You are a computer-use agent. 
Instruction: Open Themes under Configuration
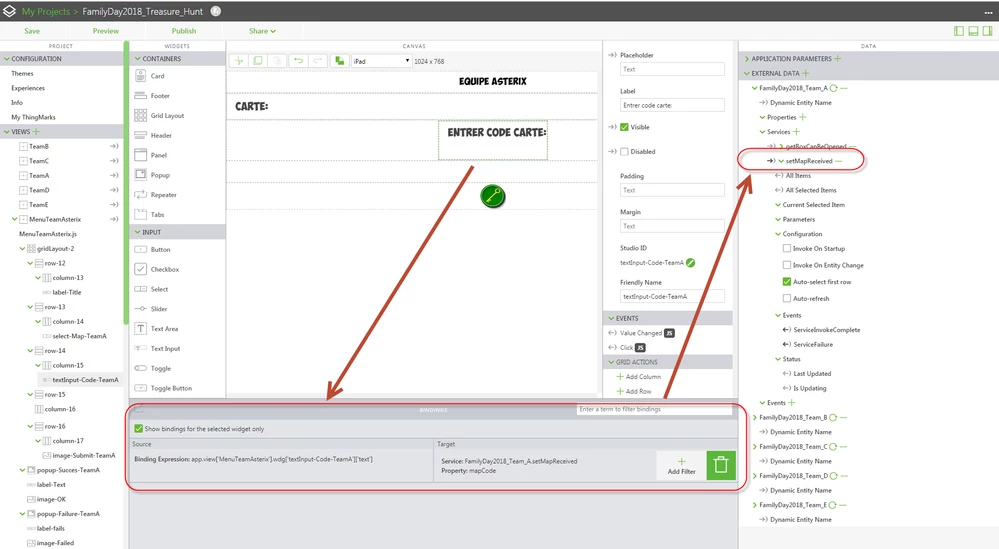point(22,74)
